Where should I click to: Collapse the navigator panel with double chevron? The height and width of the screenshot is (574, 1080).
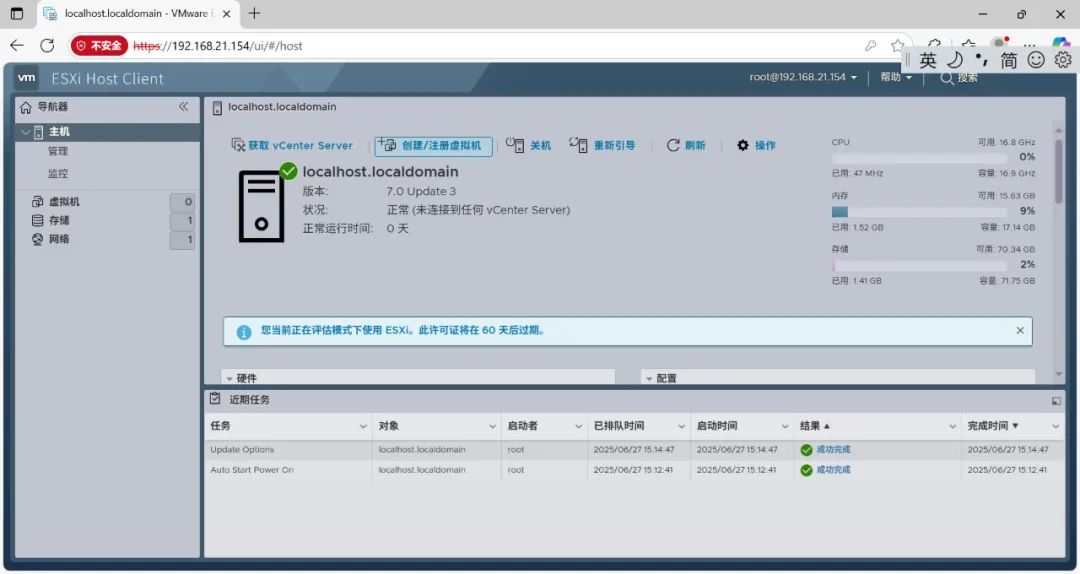click(183, 106)
